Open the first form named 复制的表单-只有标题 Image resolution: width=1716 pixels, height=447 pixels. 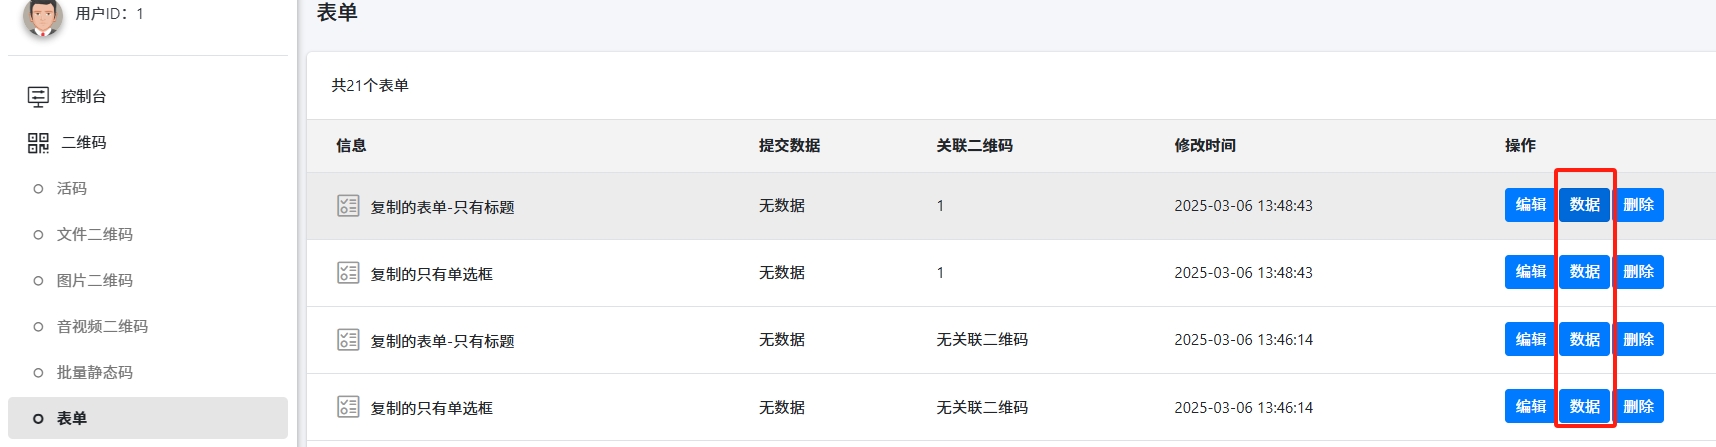[x=442, y=207]
